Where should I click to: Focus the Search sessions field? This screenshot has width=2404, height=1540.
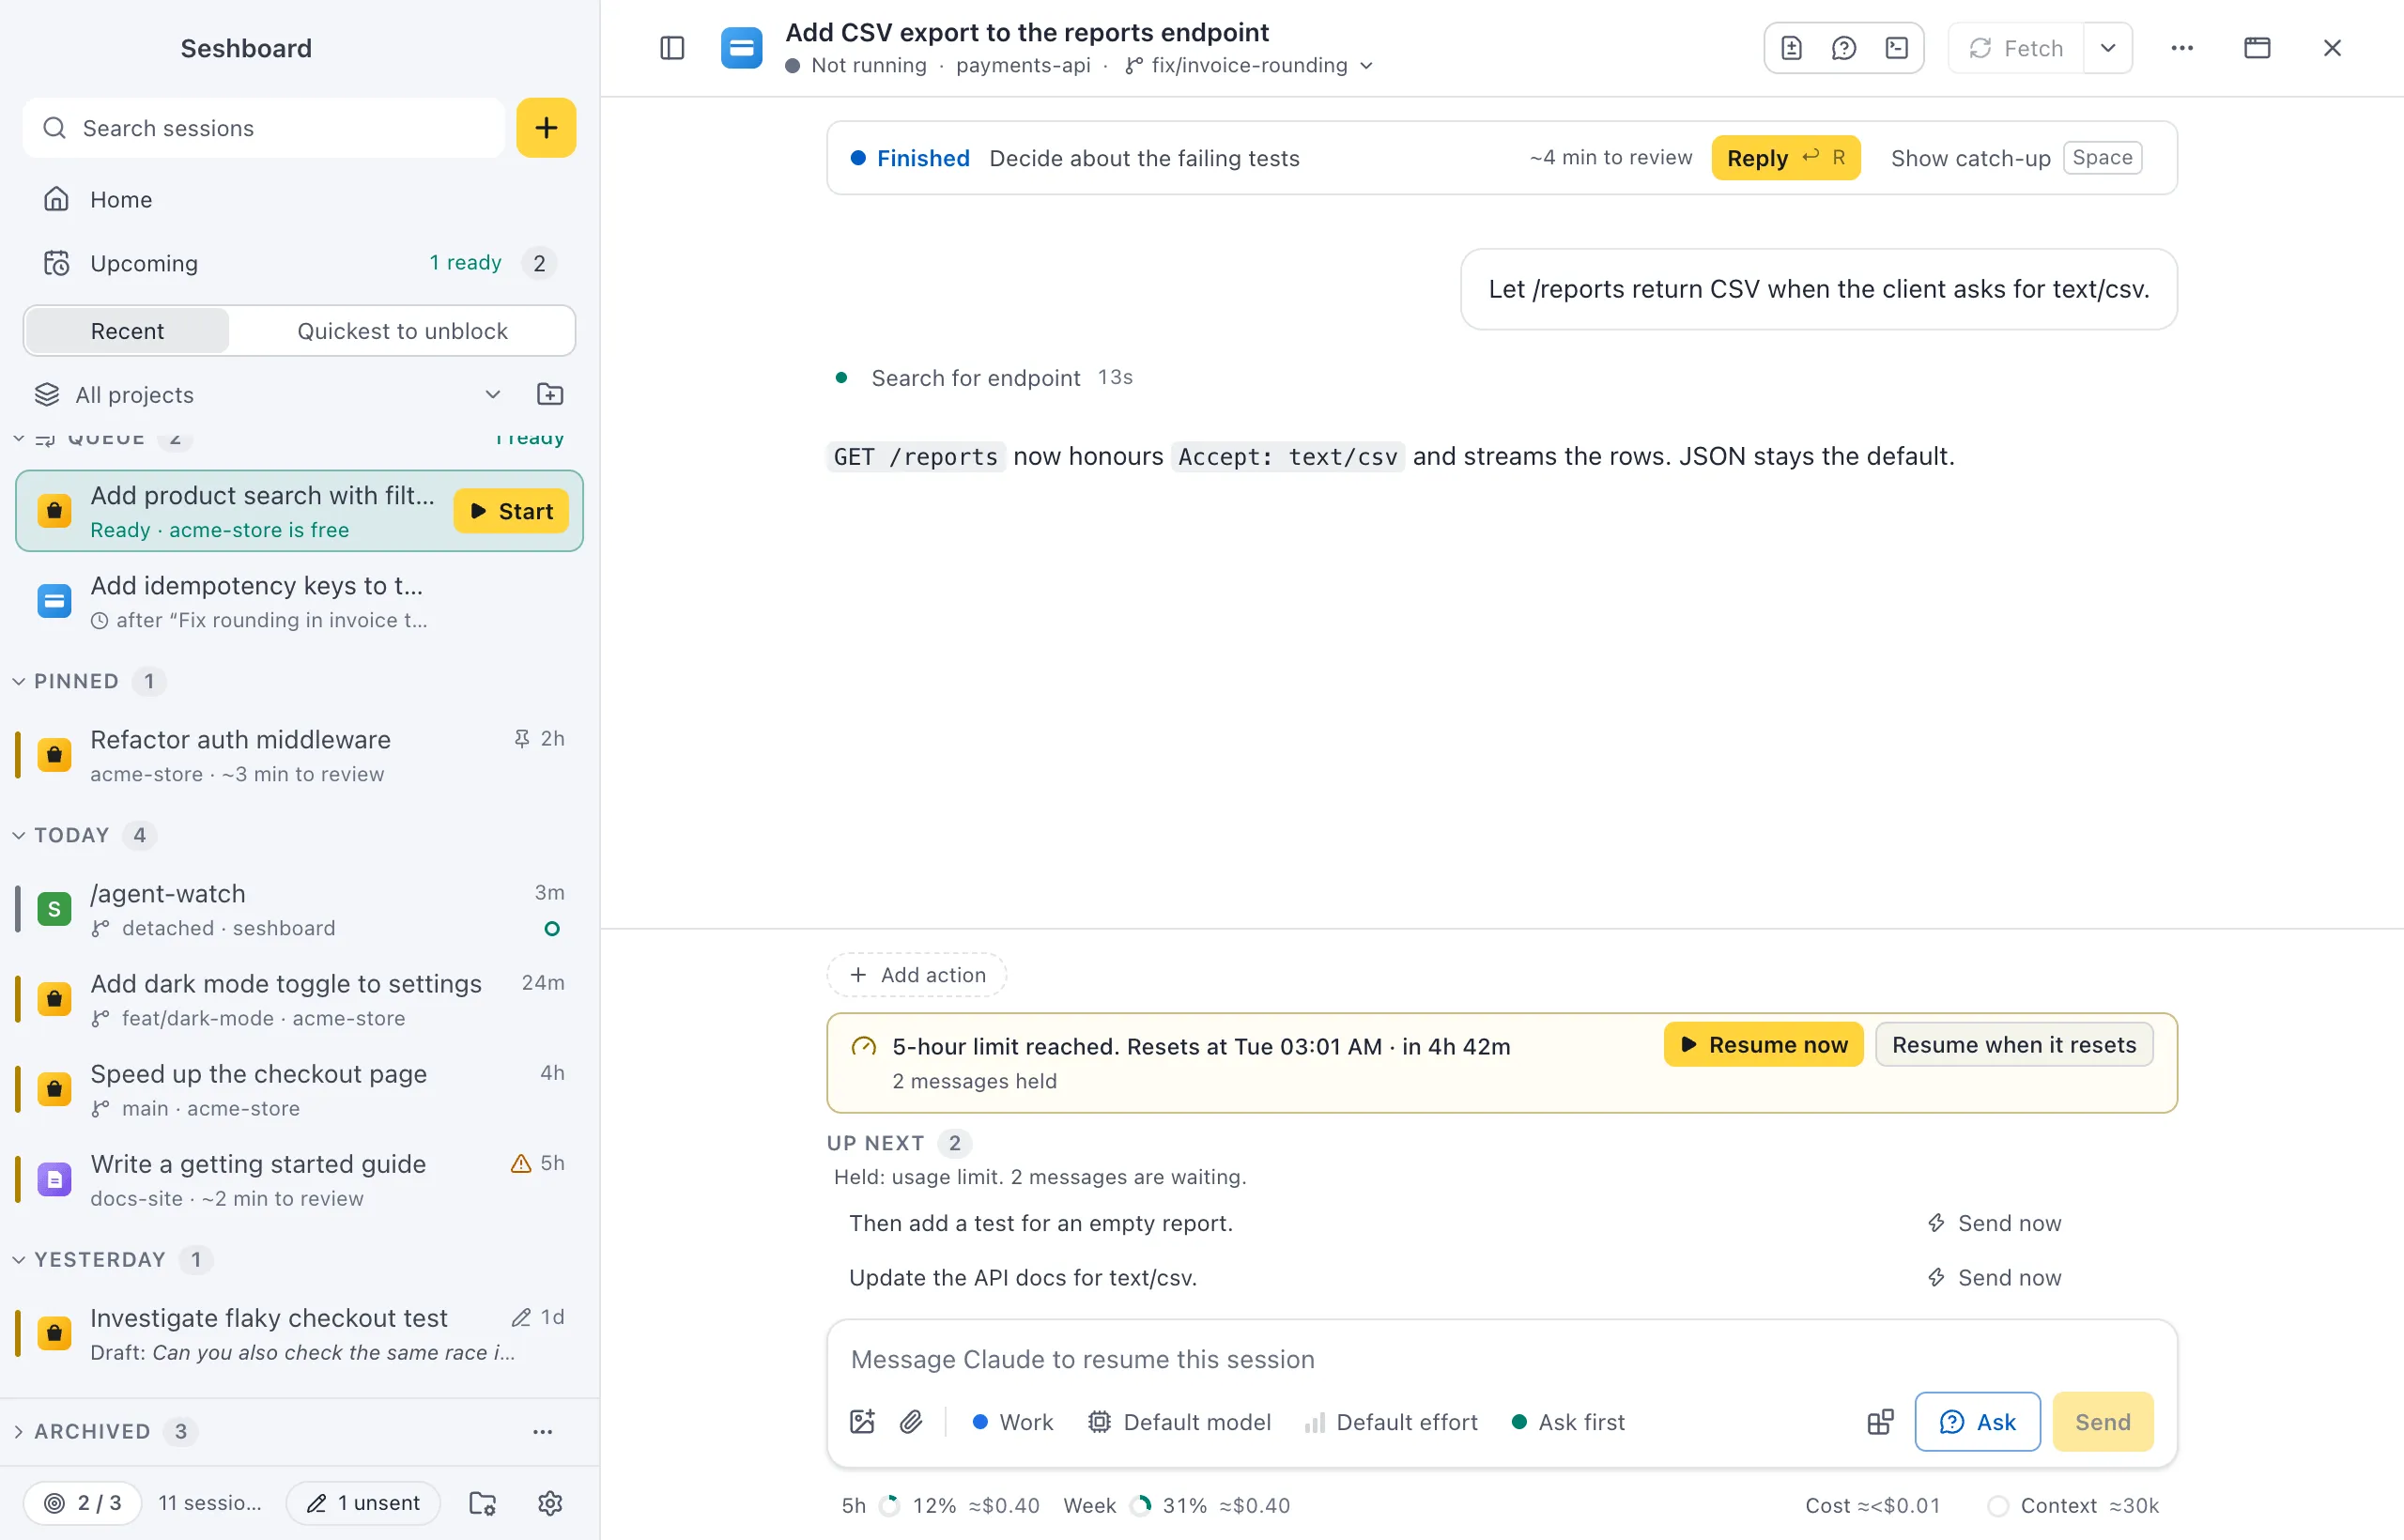click(263, 128)
